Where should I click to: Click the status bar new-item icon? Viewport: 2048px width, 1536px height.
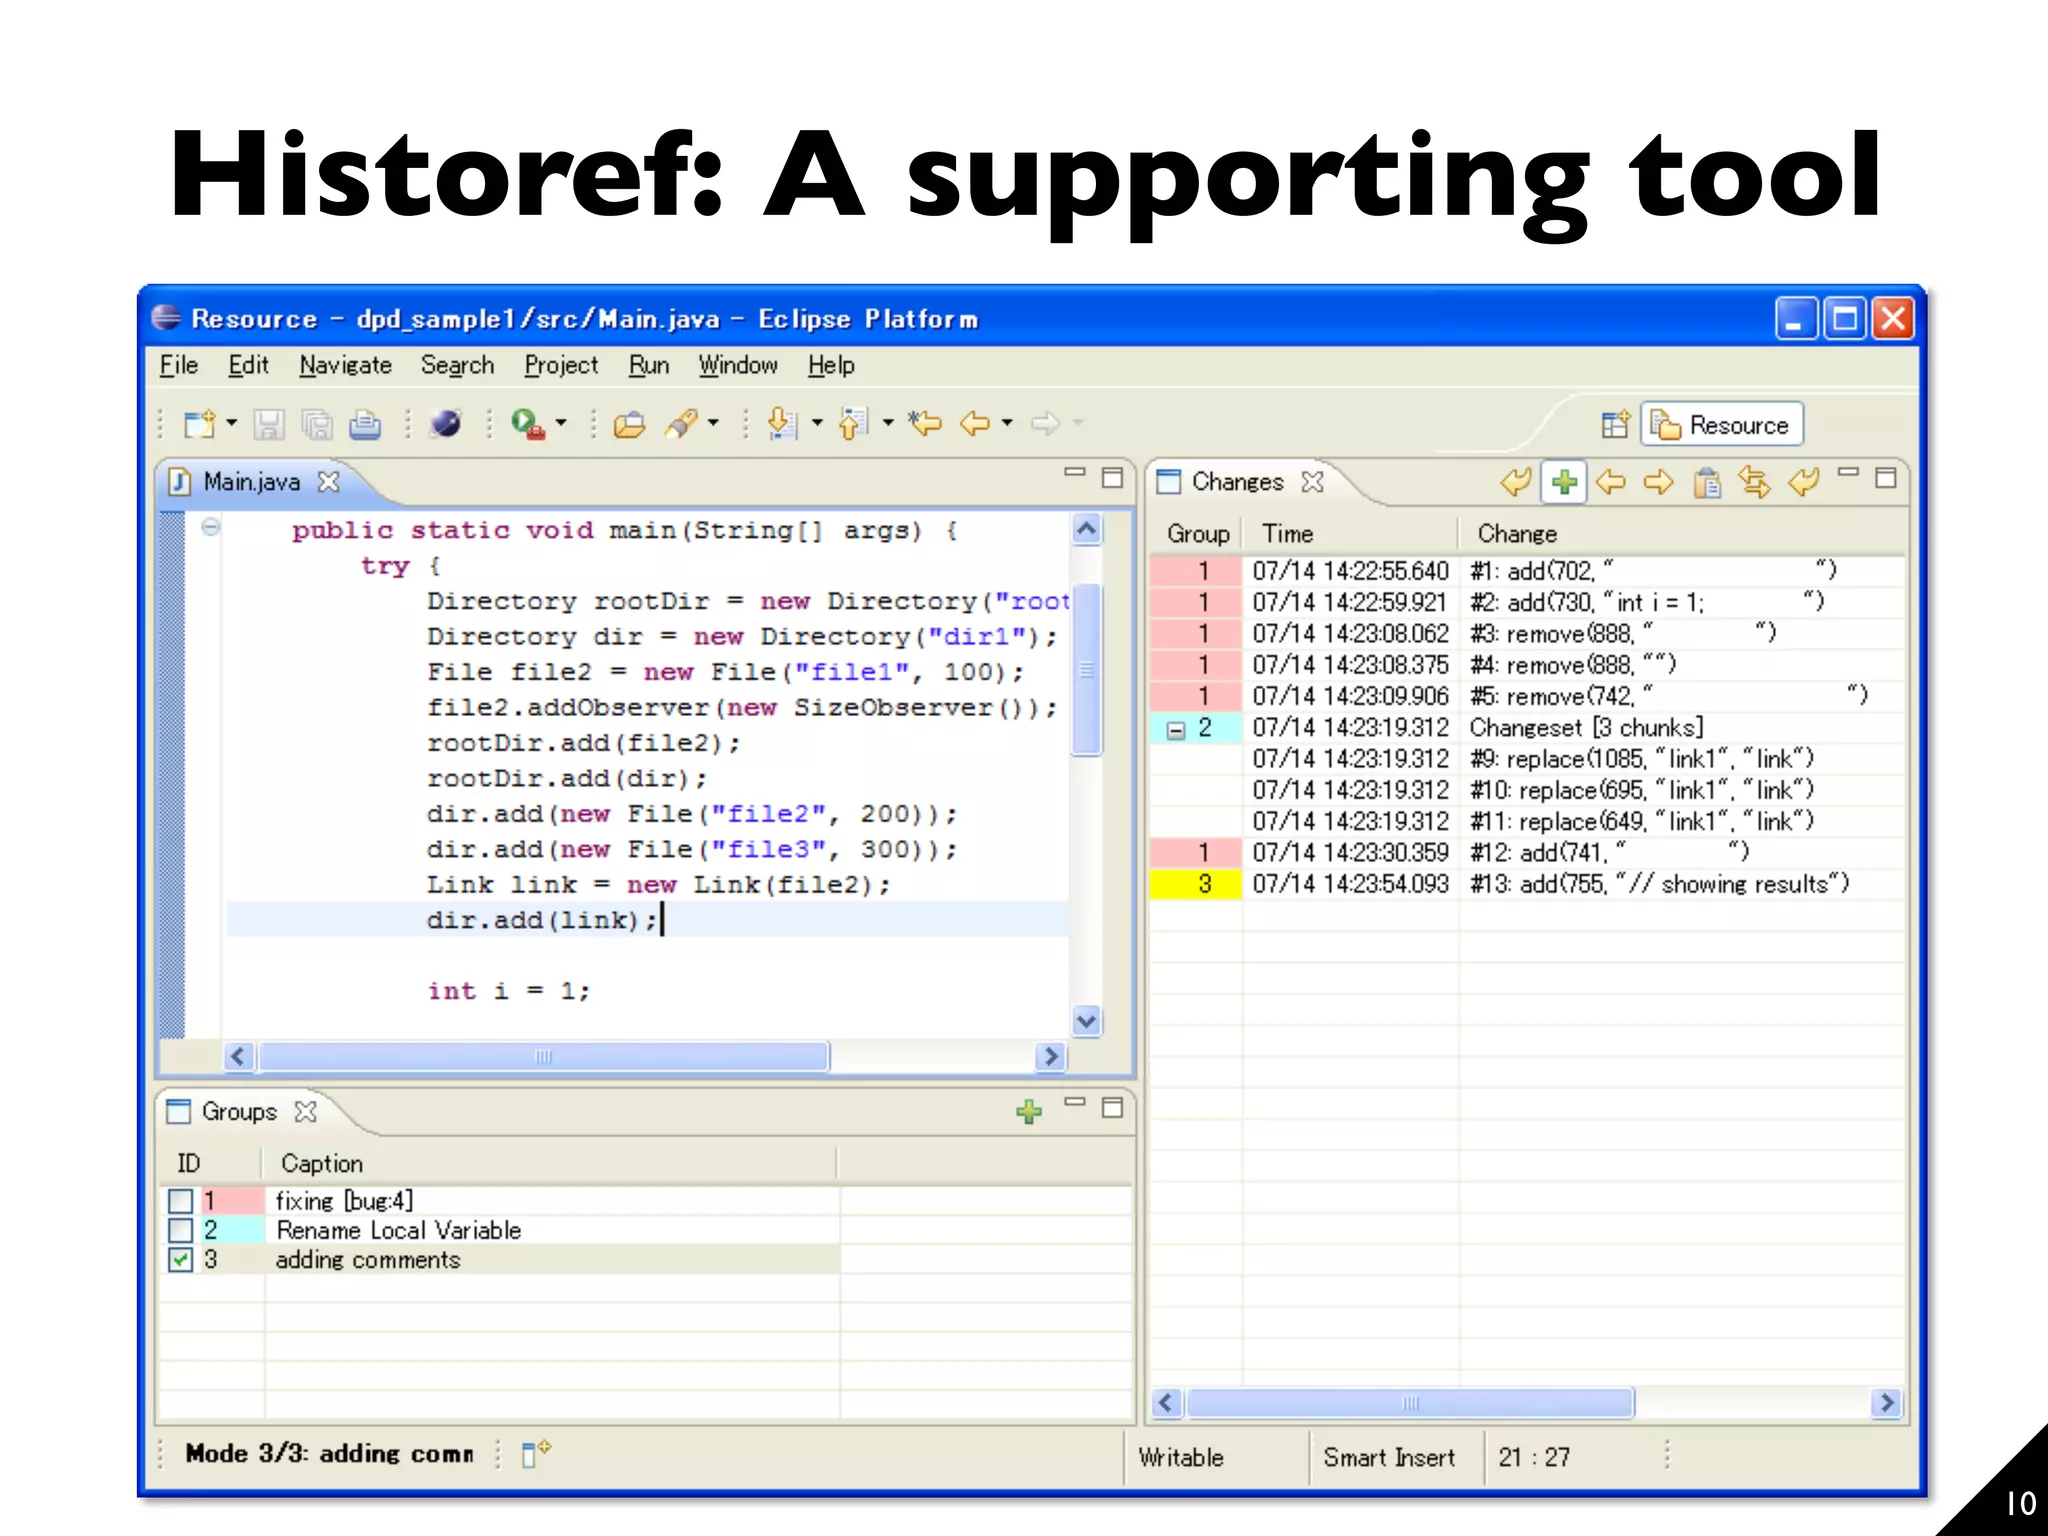point(536,1453)
